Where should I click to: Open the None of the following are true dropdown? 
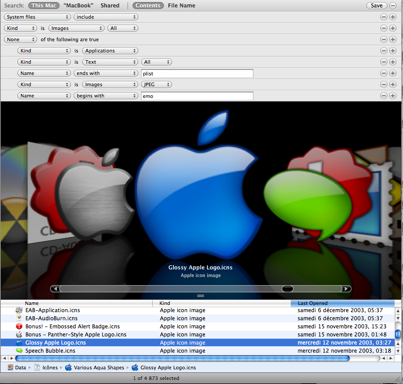[x=20, y=39]
